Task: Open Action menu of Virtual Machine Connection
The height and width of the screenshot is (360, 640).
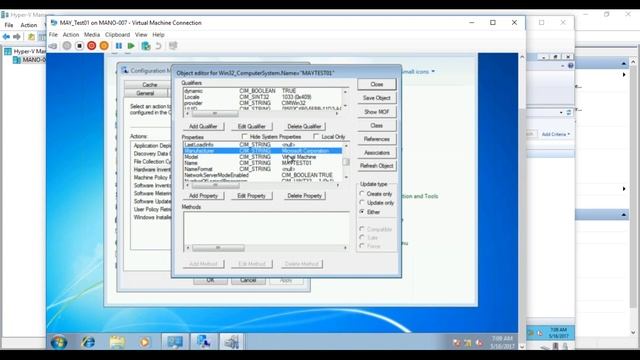Action: coord(71,35)
